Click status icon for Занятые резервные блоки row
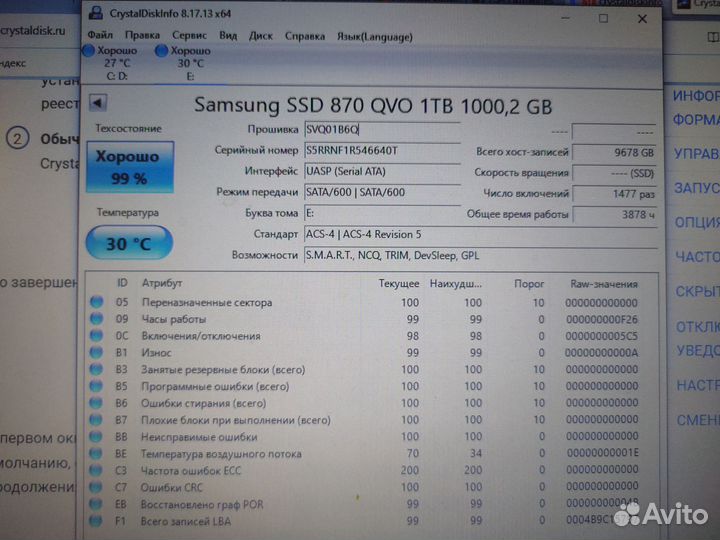The image size is (720, 540). 96,369
